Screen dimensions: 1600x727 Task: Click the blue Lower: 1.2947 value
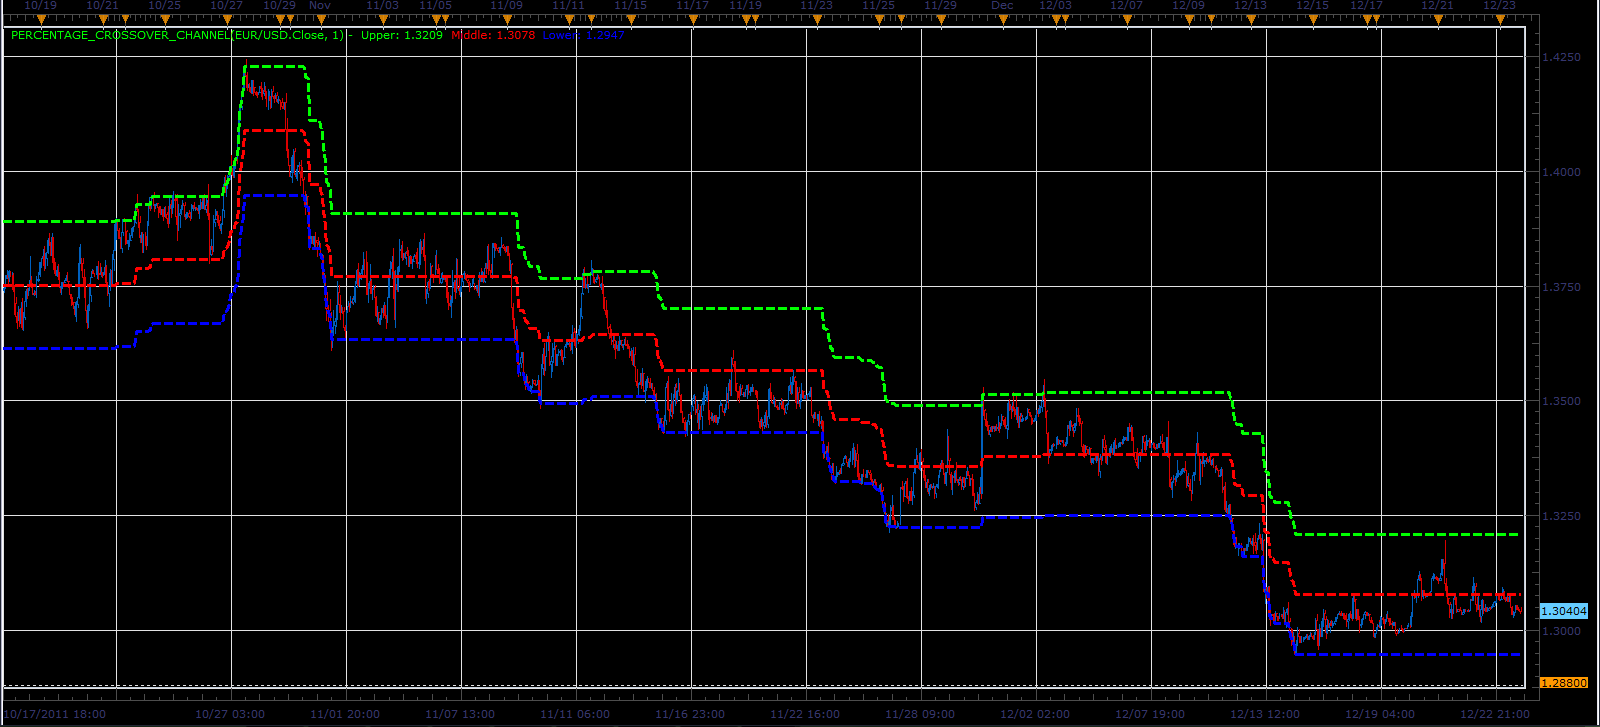click(583, 35)
